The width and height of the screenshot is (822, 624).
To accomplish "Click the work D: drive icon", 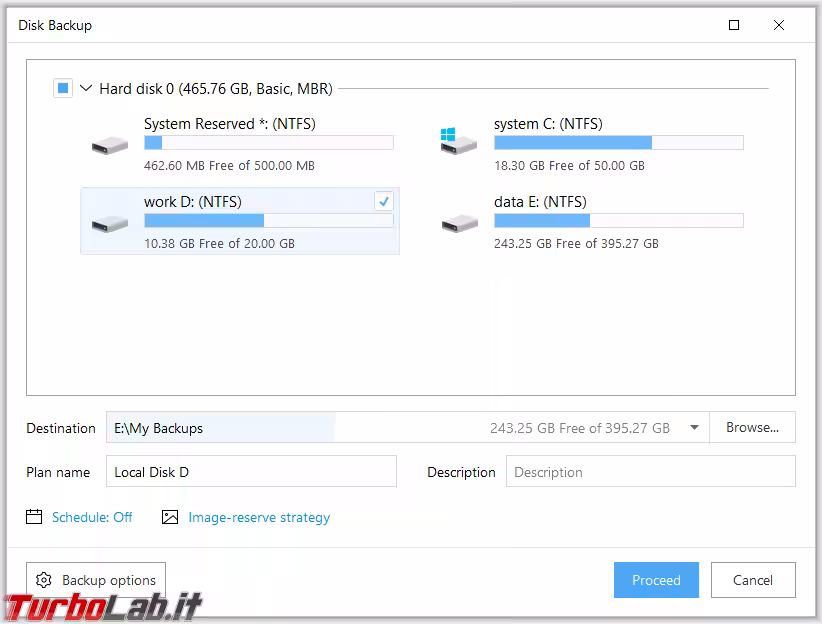I will pos(109,223).
